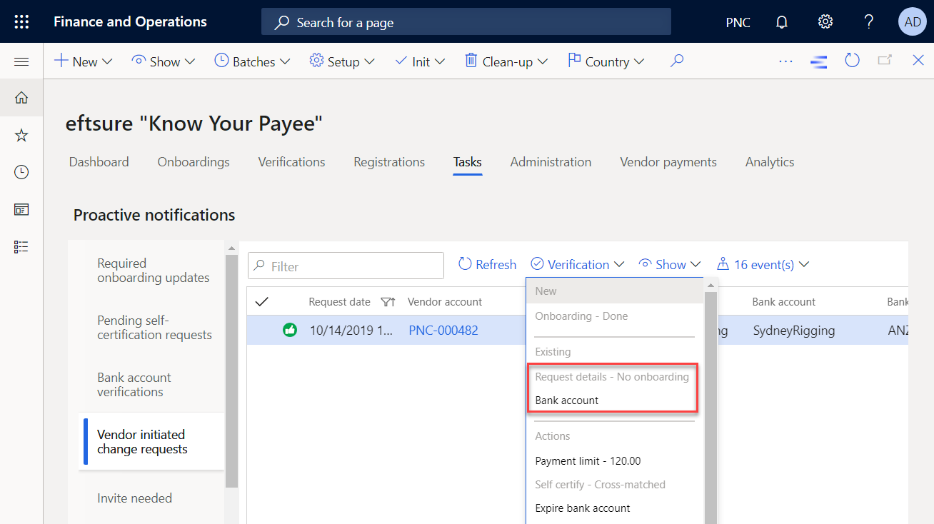
Task: Close the form with X
Action: [918, 61]
